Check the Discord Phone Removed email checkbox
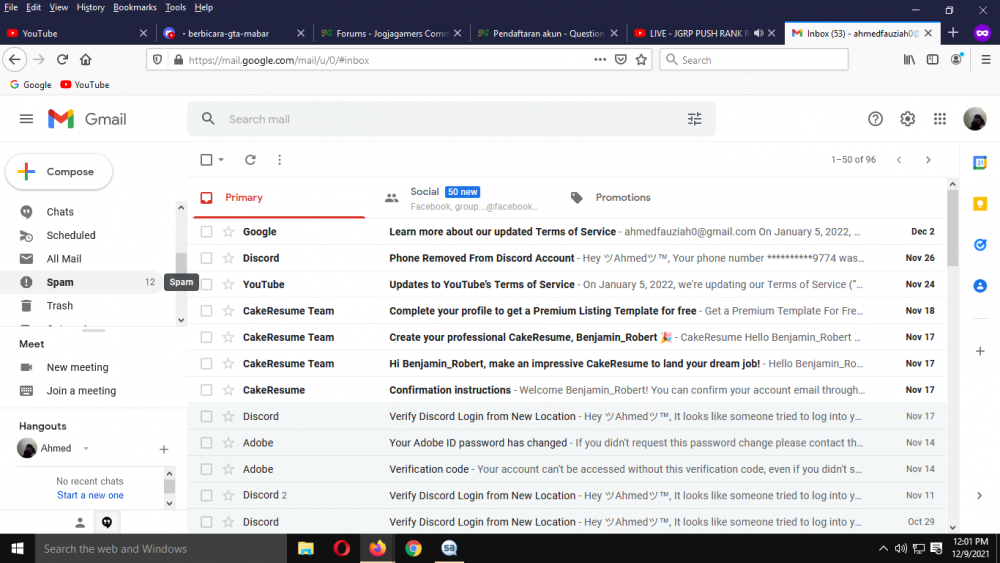Image resolution: width=1000 pixels, height=563 pixels. (x=206, y=258)
